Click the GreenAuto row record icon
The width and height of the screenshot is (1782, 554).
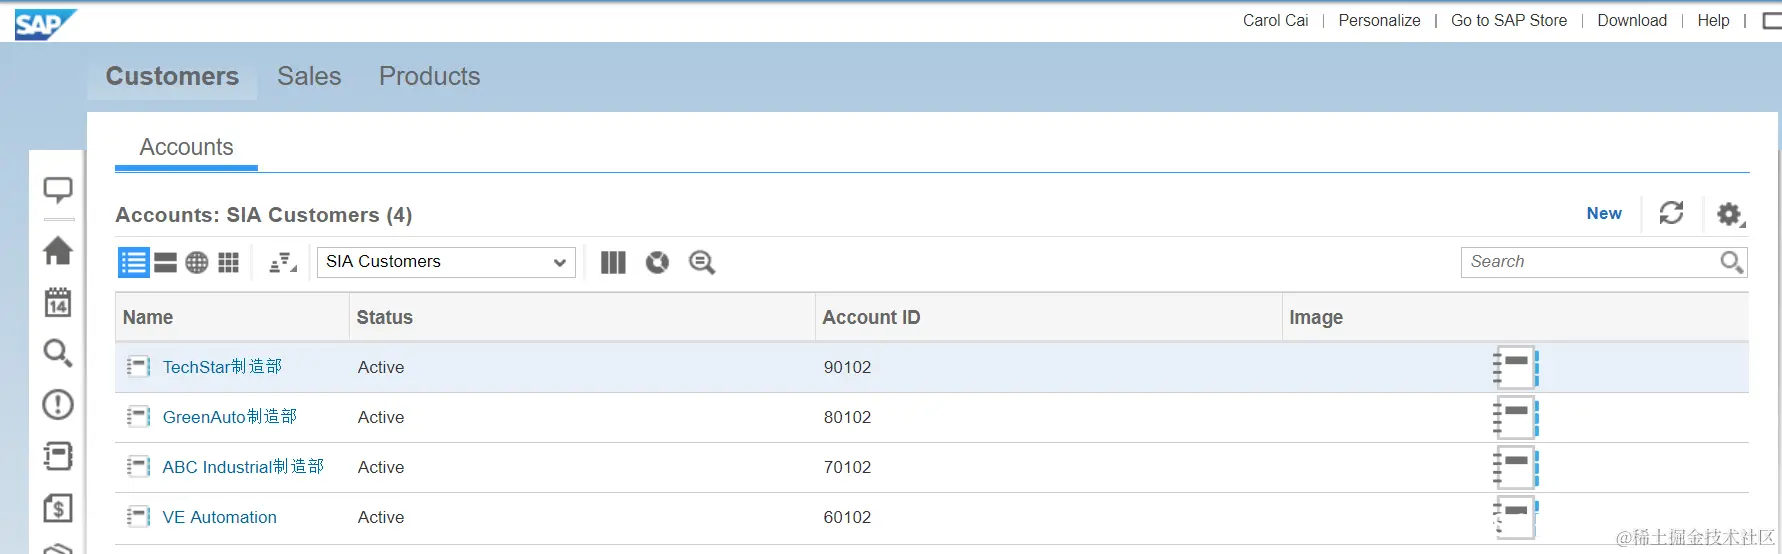(x=138, y=417)
